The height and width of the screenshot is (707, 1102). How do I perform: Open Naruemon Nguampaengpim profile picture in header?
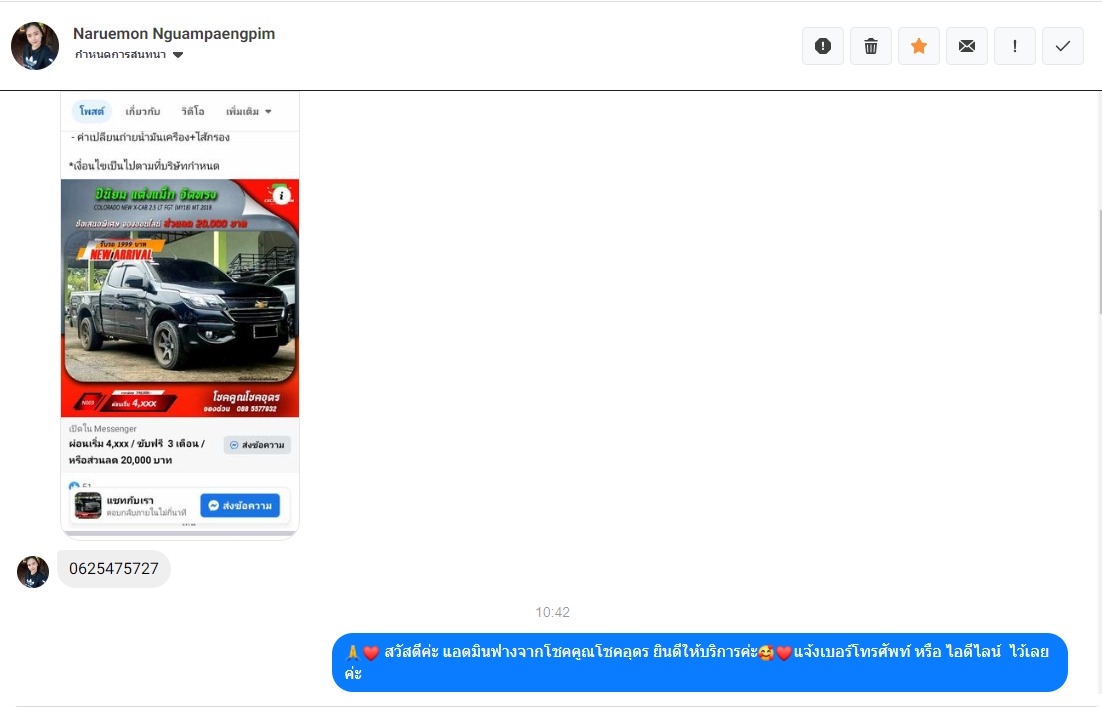point(34,46)
